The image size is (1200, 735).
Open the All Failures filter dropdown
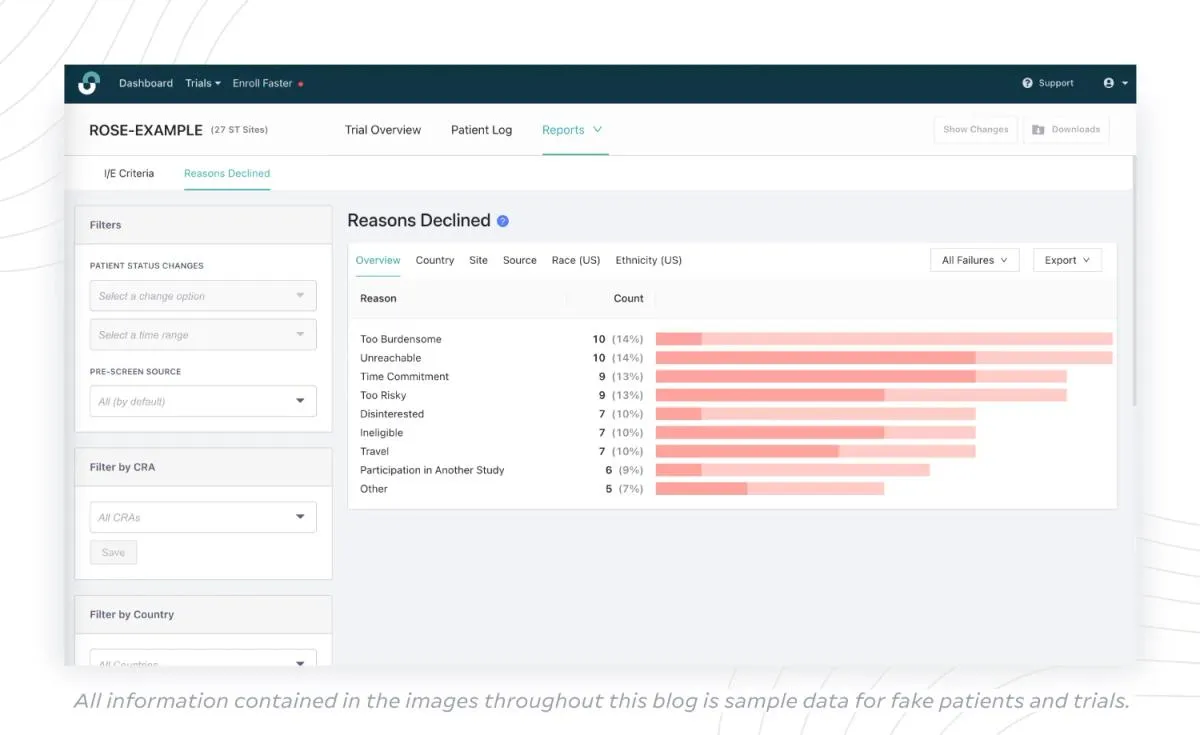pos(974,259)
